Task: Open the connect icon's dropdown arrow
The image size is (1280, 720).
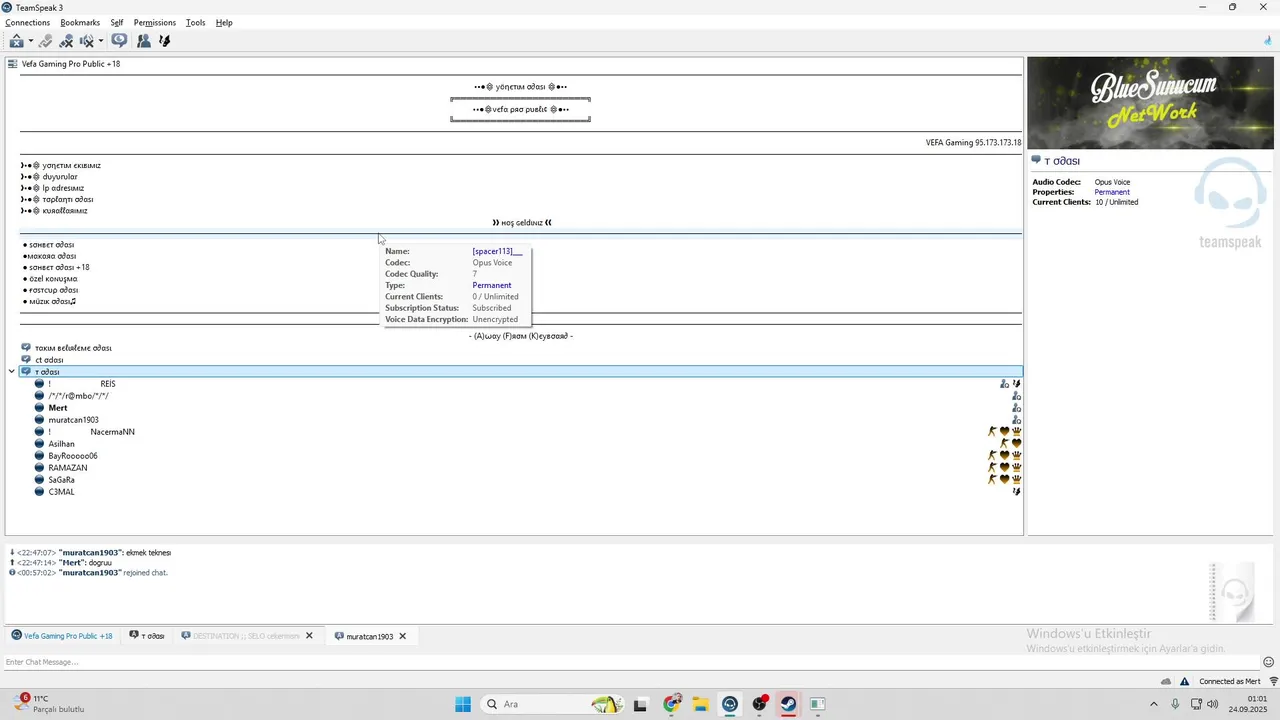Action: 30,41
